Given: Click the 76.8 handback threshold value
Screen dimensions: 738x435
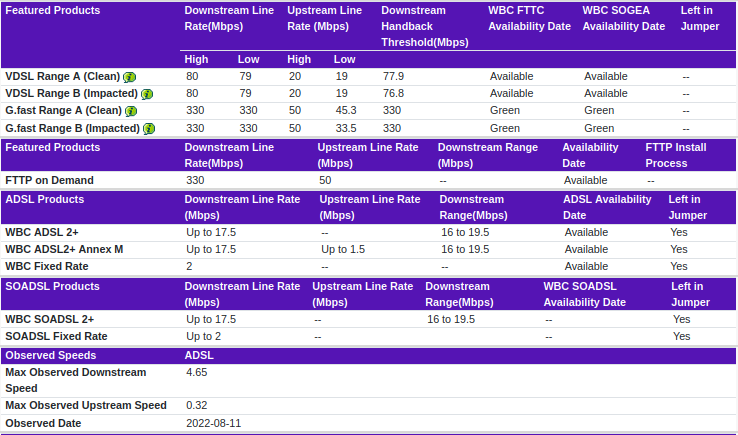Looking at the screenshot, I should pyautogui.click(x=393, y=93).
